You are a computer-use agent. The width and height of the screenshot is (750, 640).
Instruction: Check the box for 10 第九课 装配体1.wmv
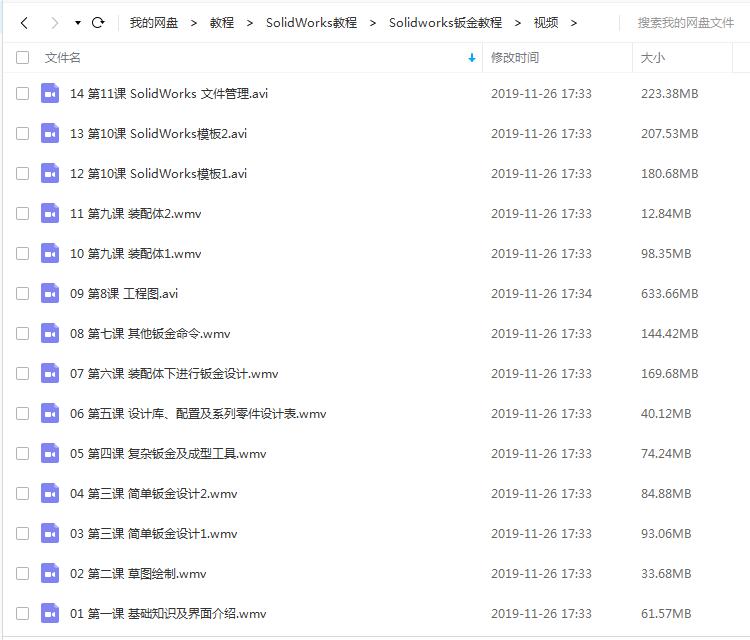click(x=22, y=254)
